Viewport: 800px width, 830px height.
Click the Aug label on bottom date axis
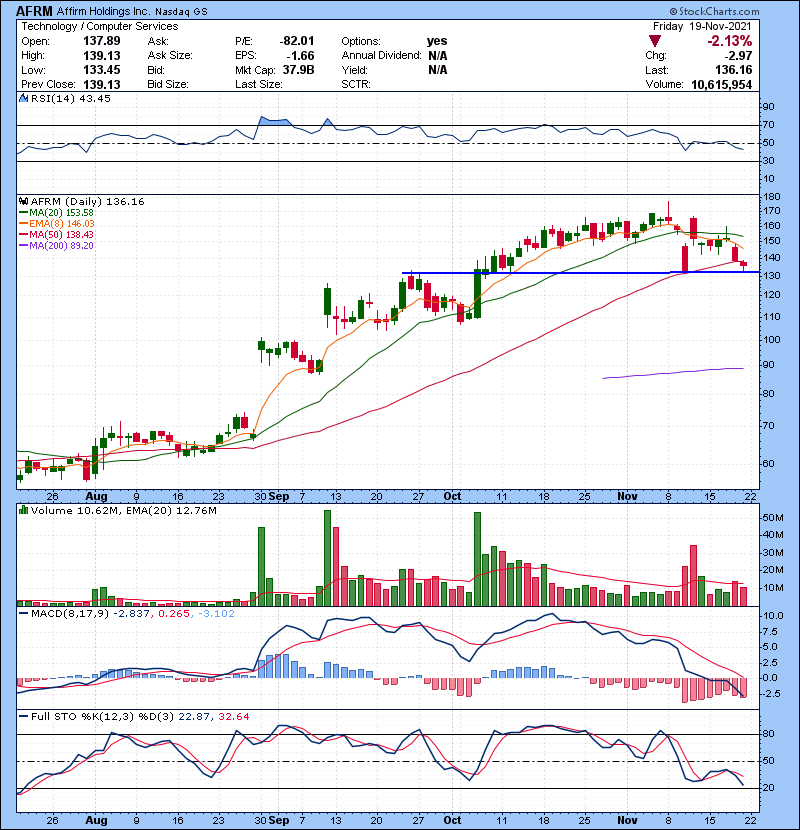click(96, 820)
